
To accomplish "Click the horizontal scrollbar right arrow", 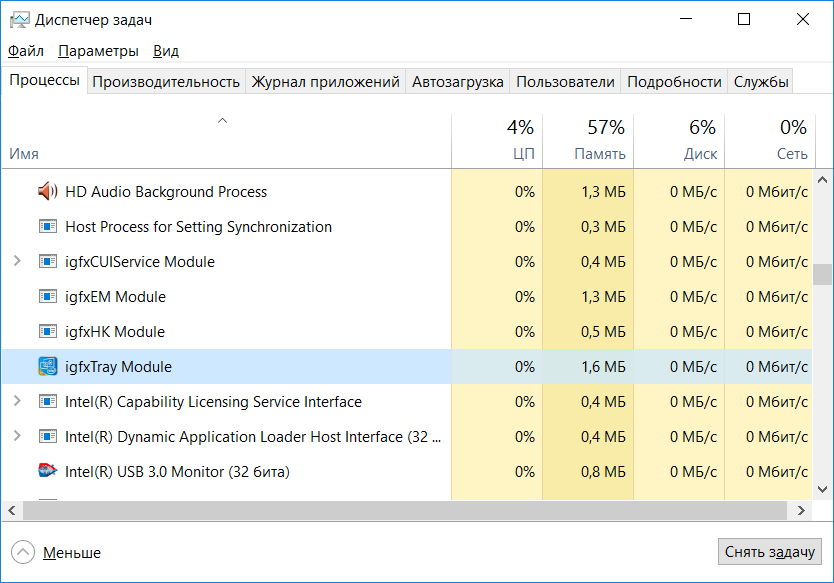I will 801,511.
